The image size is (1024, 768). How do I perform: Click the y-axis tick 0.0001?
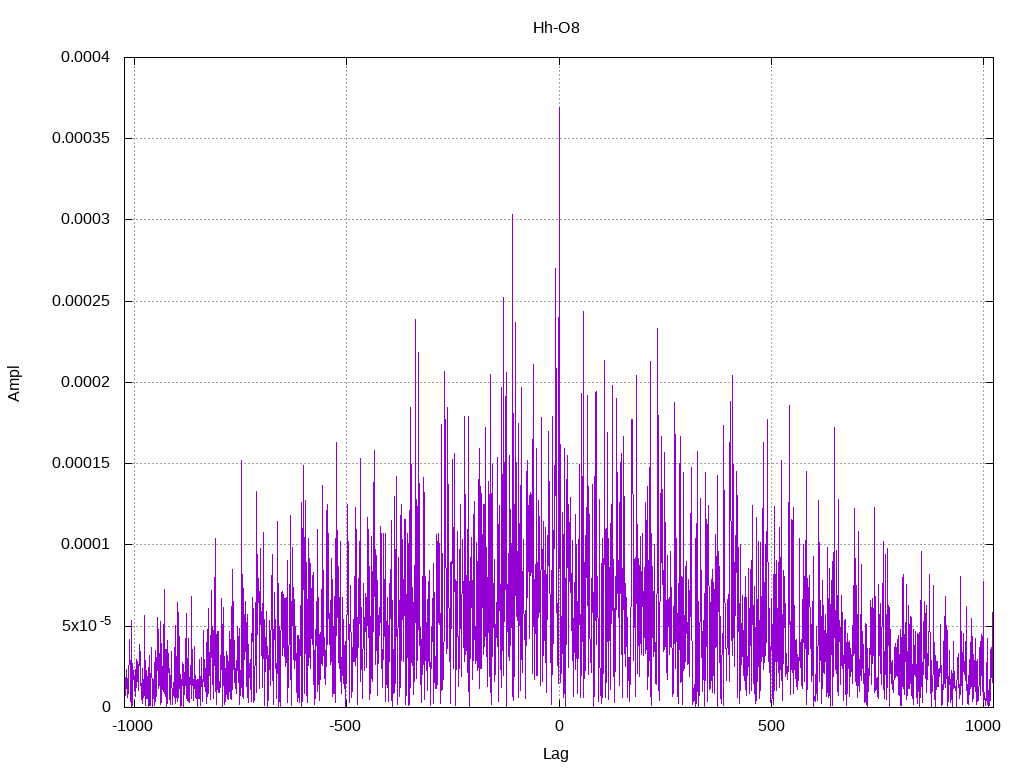click(86, 544)
